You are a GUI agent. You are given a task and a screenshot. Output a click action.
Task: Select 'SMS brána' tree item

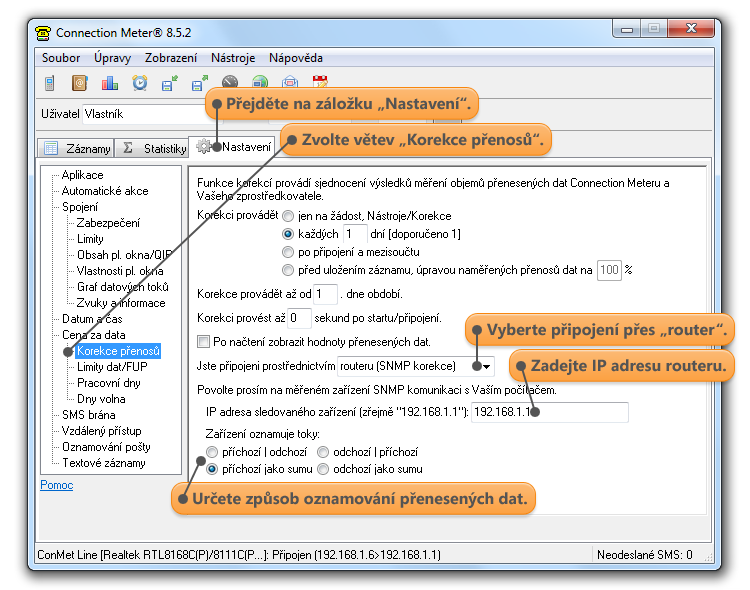pyautogui.click(x=88, y=415)
